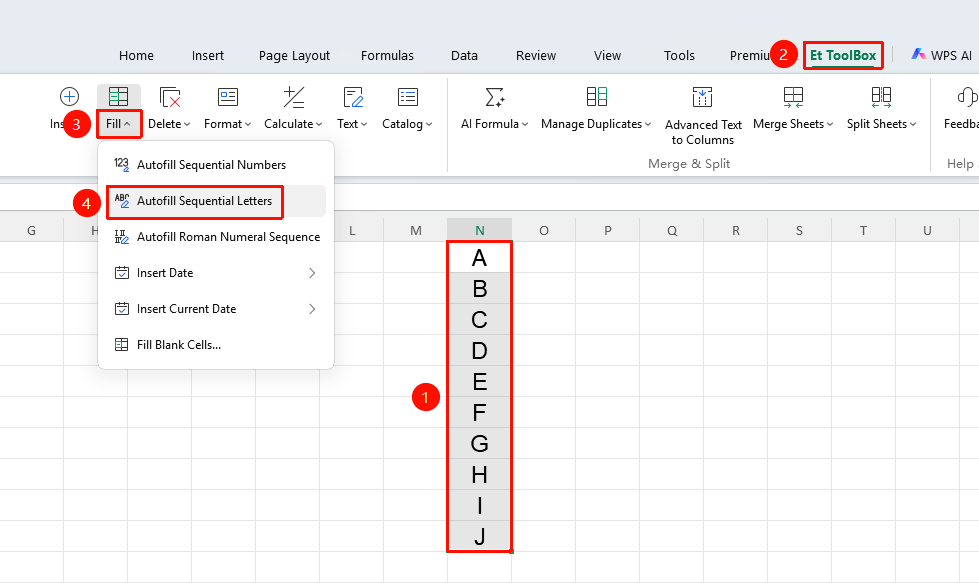Image resolution: width=979 pixels, height=583 pixels.
Task: Switch to the Home tab
Action: coord(136,56)
